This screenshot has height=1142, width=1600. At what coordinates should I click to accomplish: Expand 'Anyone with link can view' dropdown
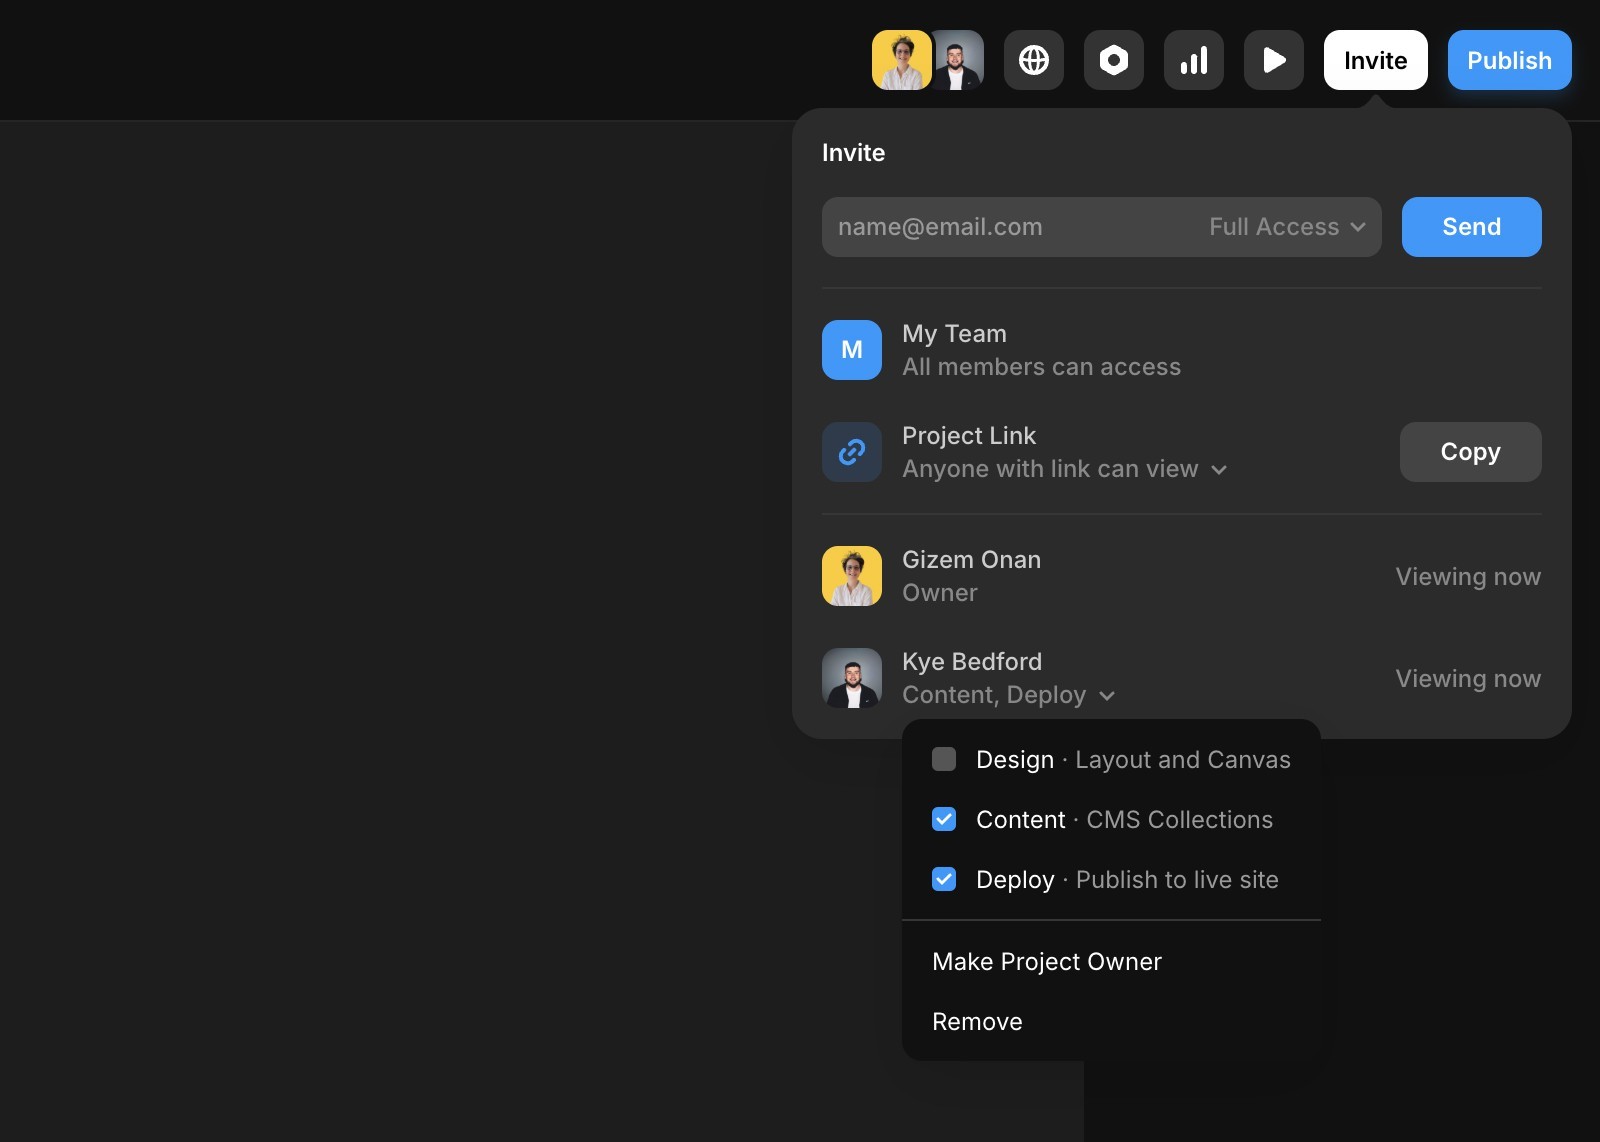1065,469
